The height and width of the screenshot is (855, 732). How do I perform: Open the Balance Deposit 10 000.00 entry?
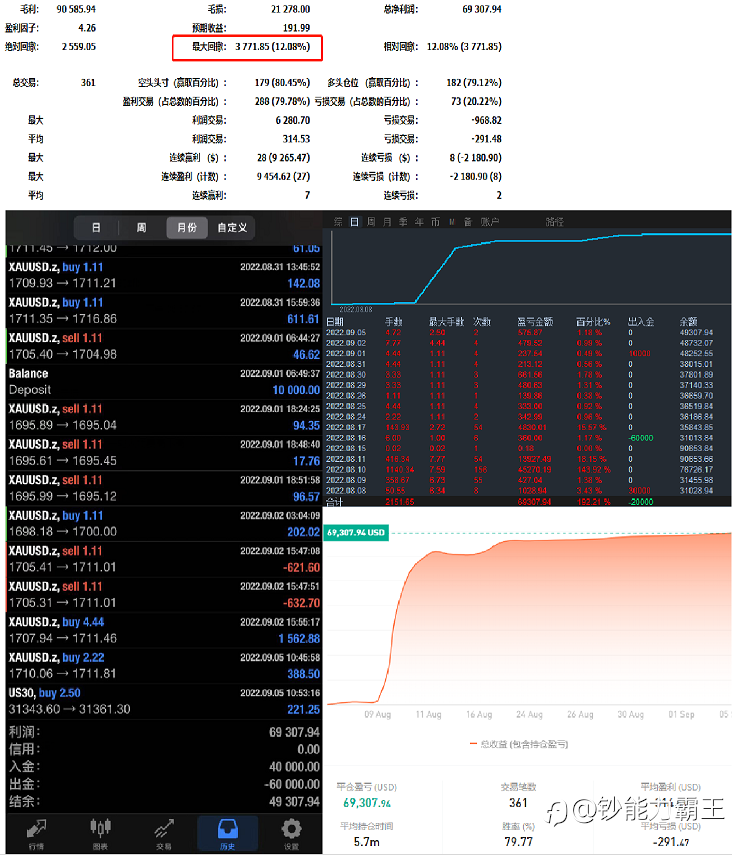tap(164, 382)
